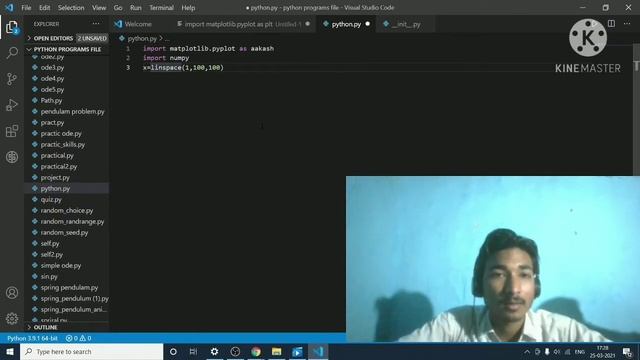Split the editor to the right
640x360 pixels.
click(611, 24)
